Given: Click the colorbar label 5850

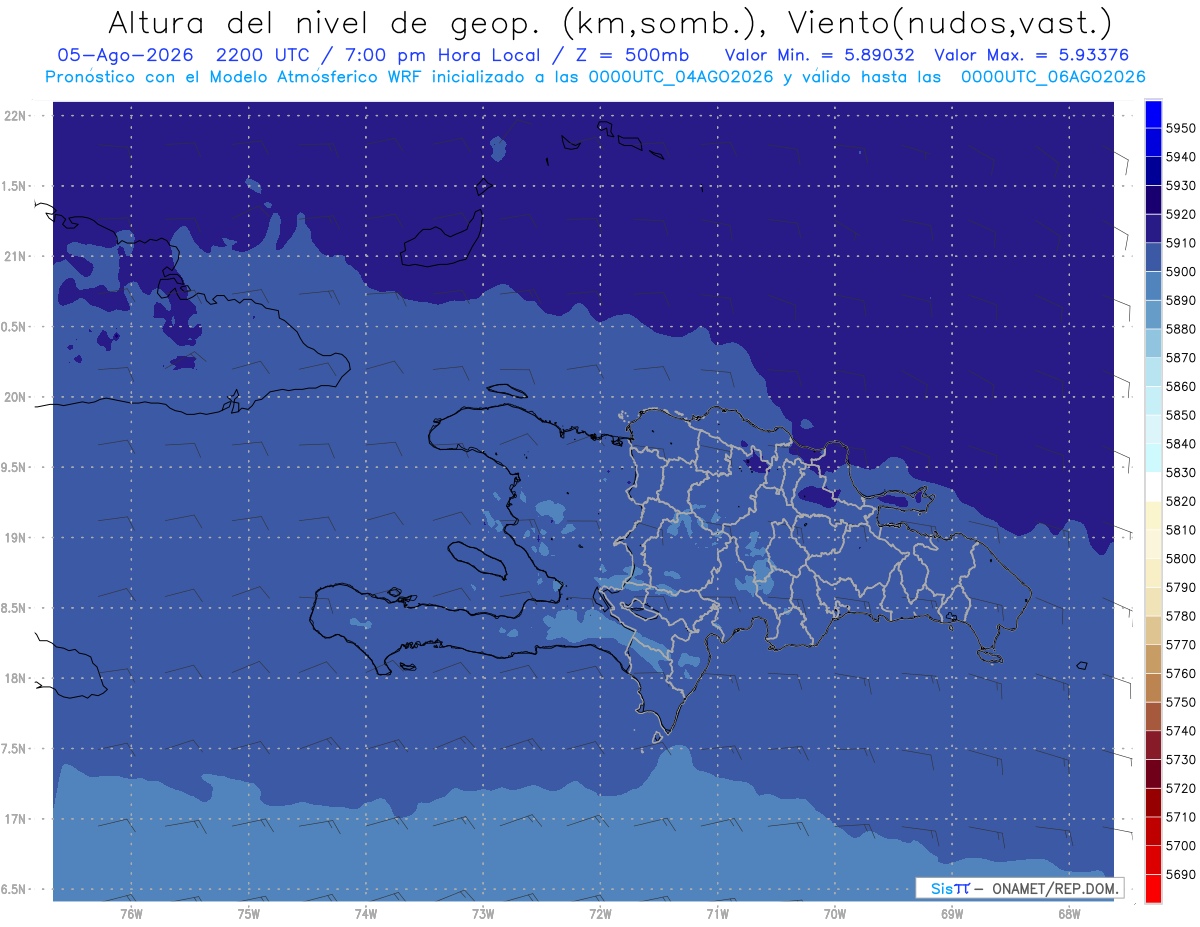Looking at the screenshot, I should tap(1181, 415).
